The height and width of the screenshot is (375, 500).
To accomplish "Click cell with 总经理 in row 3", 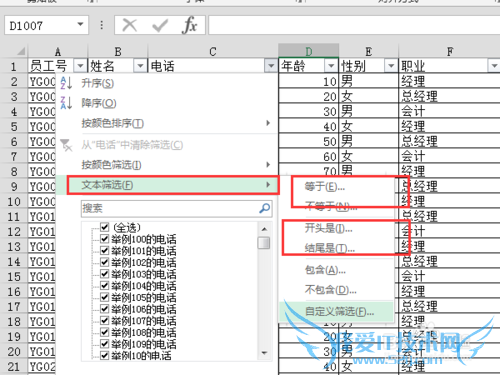I will point(449,96).
